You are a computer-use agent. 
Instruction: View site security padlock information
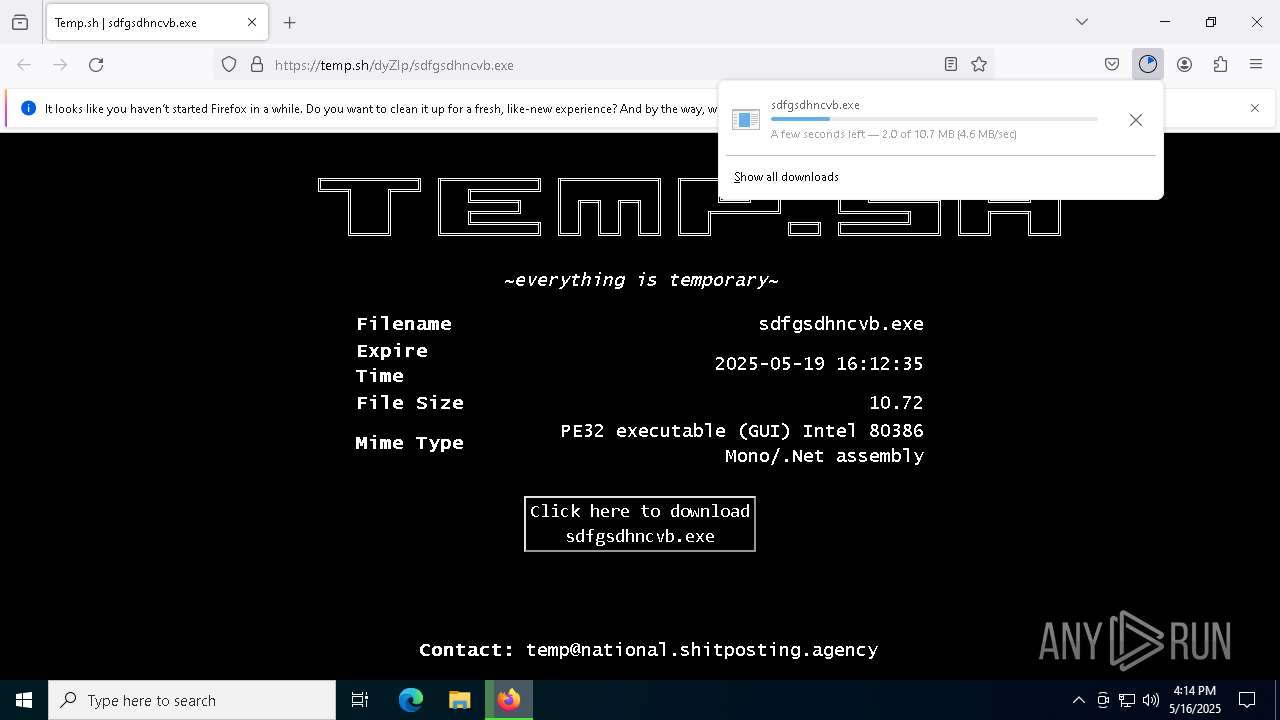257,65
